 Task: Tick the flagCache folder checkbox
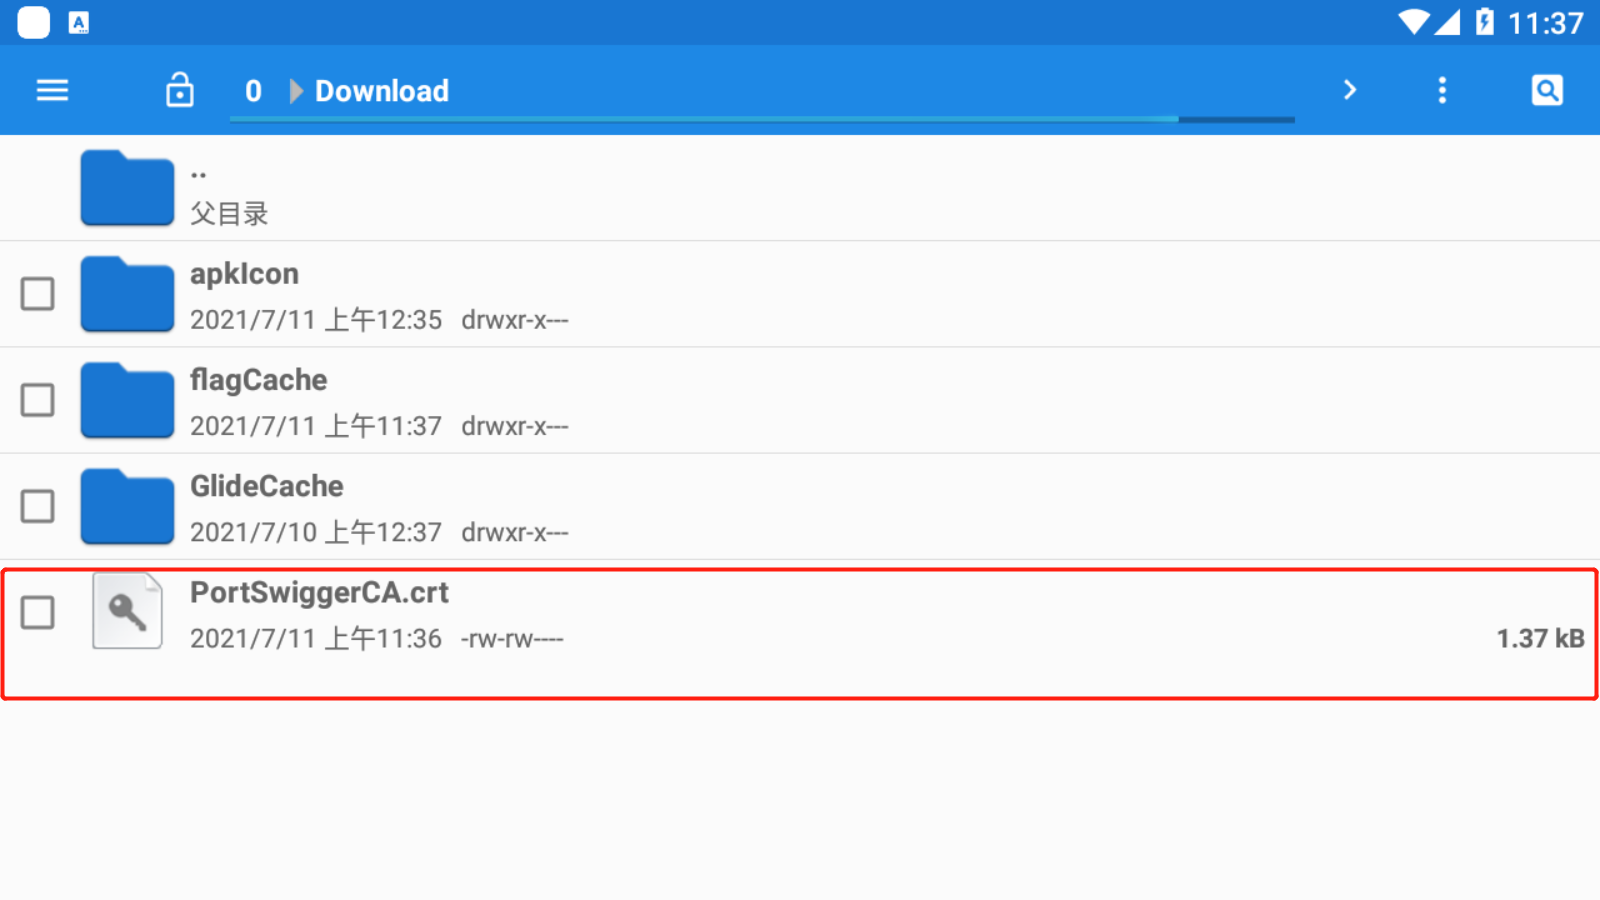[x=38, y=400]
